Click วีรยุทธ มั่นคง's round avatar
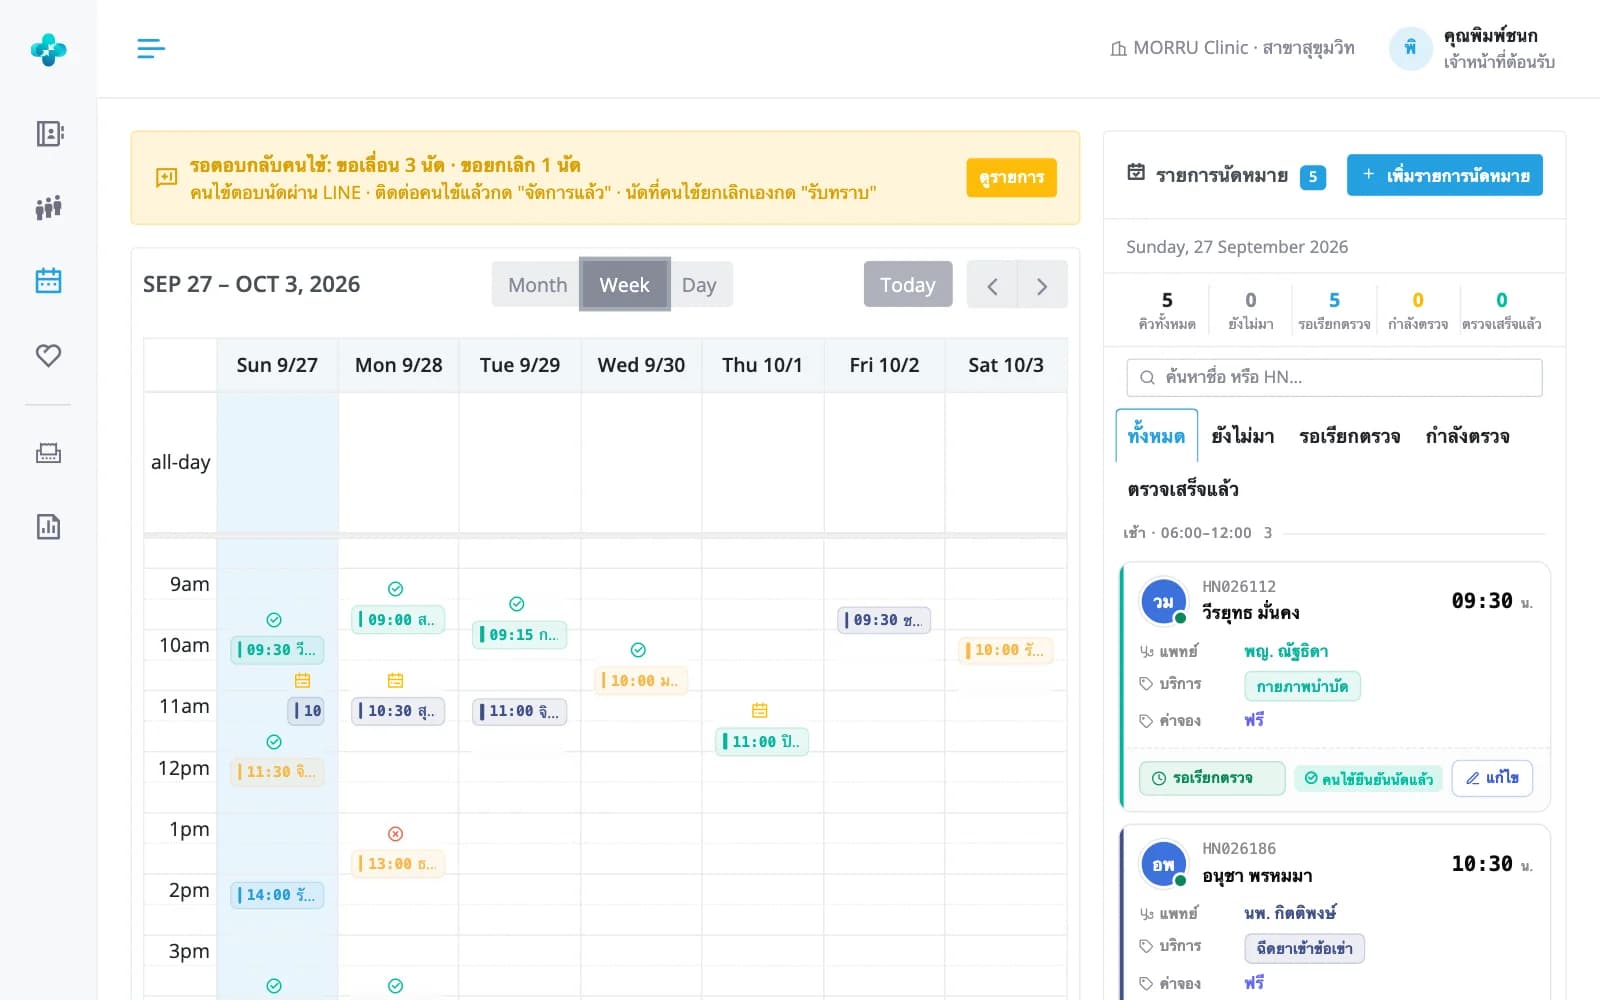Viewport: 1600px width, 1000px height. 1163,602
